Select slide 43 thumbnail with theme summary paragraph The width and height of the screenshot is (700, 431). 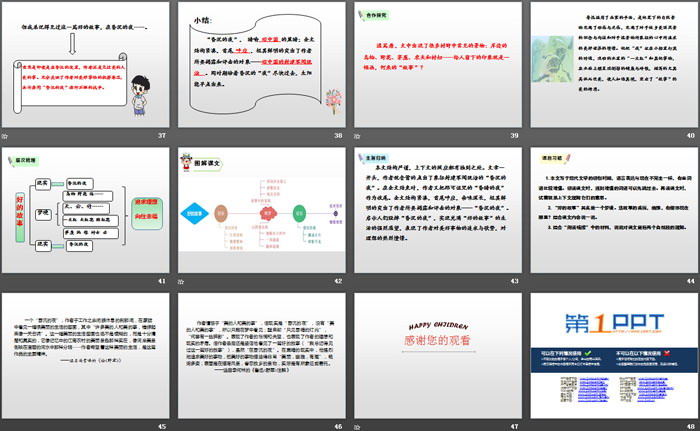[438, 210]
